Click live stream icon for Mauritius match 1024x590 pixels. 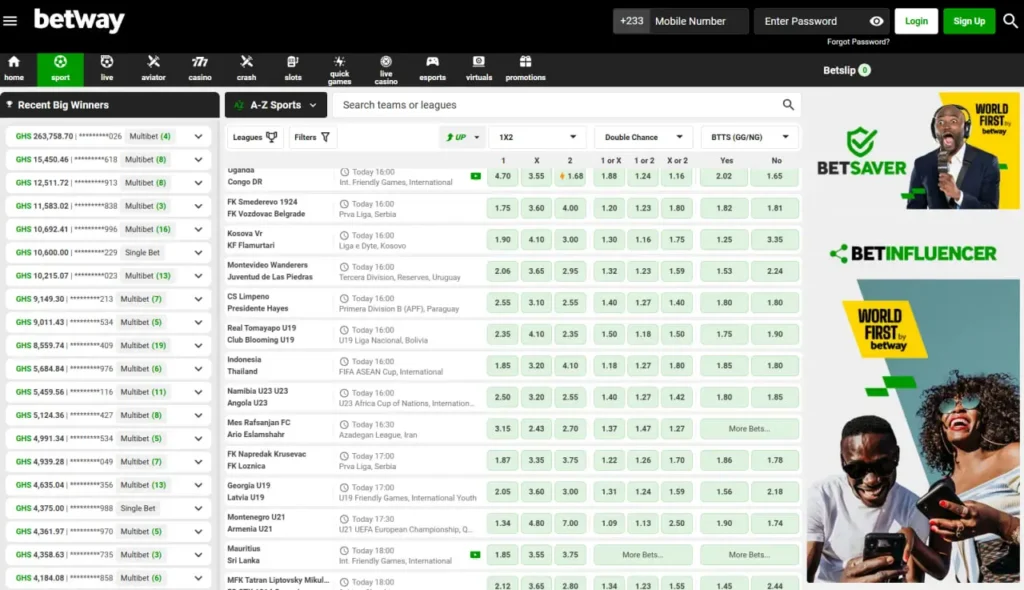point(475,555)
